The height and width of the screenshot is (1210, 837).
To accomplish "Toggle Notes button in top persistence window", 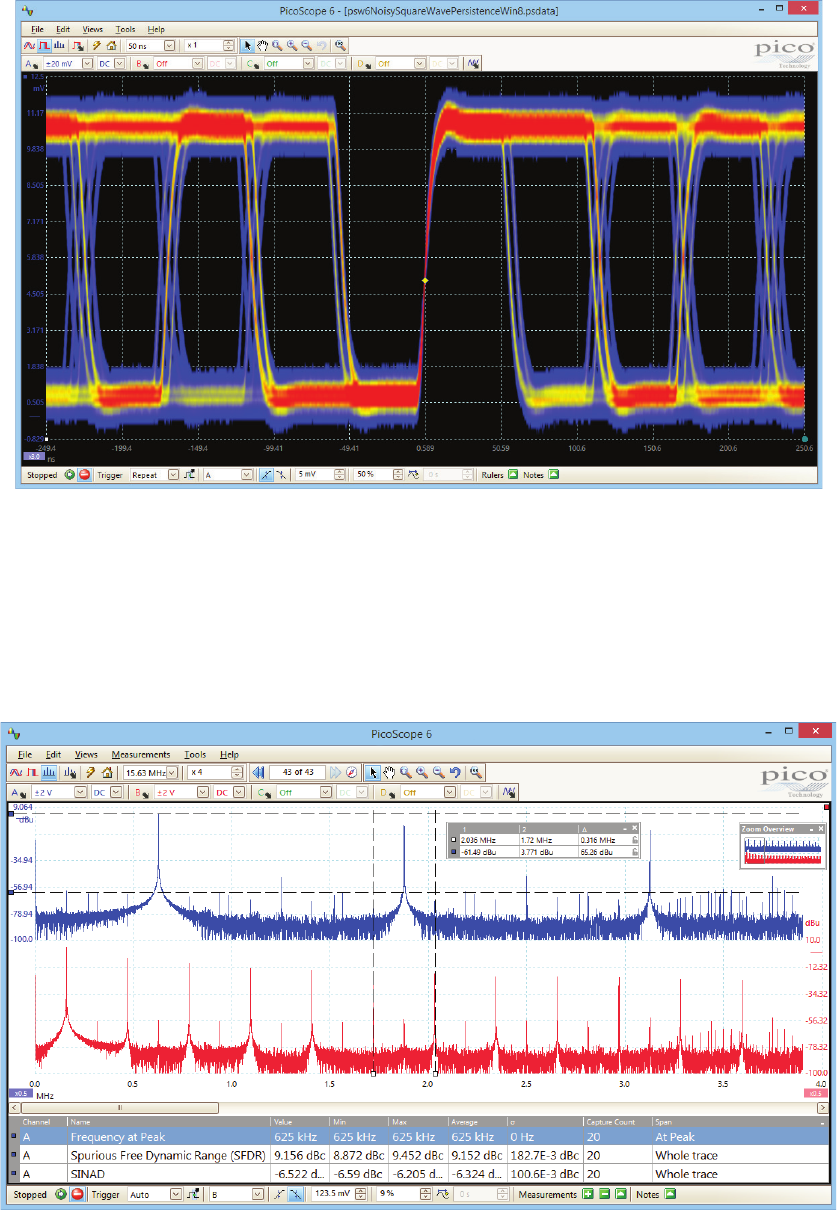I will tap(554, 475).
